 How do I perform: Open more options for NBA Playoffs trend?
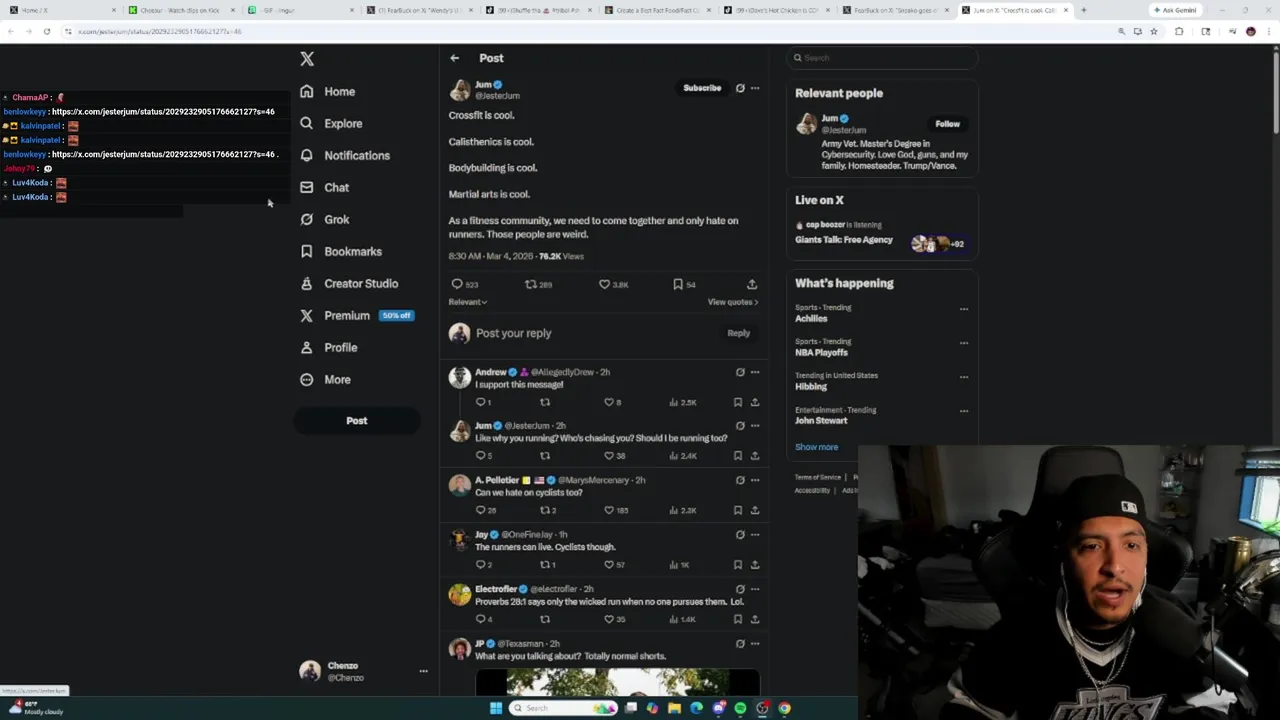tap(964, 343)
